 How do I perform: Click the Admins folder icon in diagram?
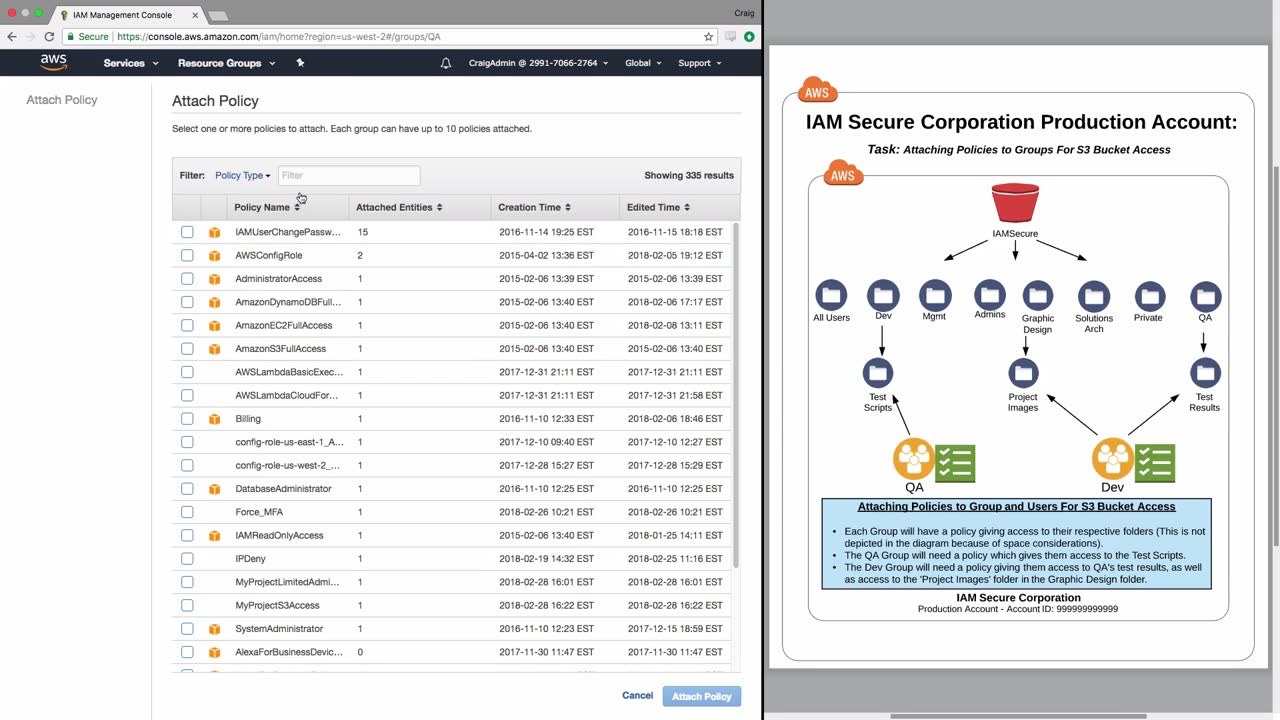[990, 295]
